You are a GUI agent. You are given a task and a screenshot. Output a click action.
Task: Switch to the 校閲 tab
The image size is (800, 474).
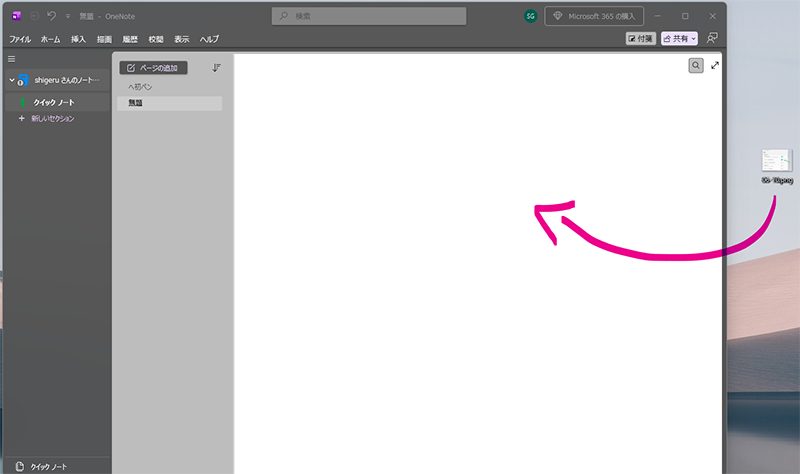(x=156, y=39)
